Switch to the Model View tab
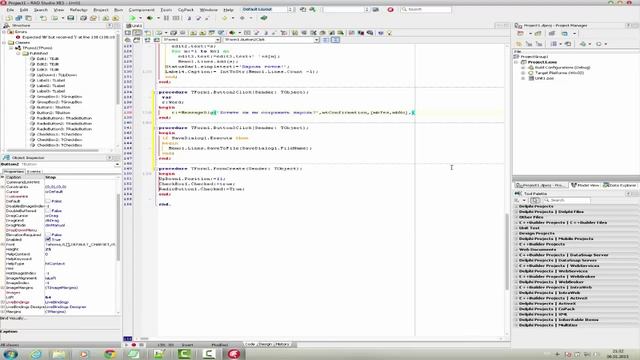 pos(585,185)
